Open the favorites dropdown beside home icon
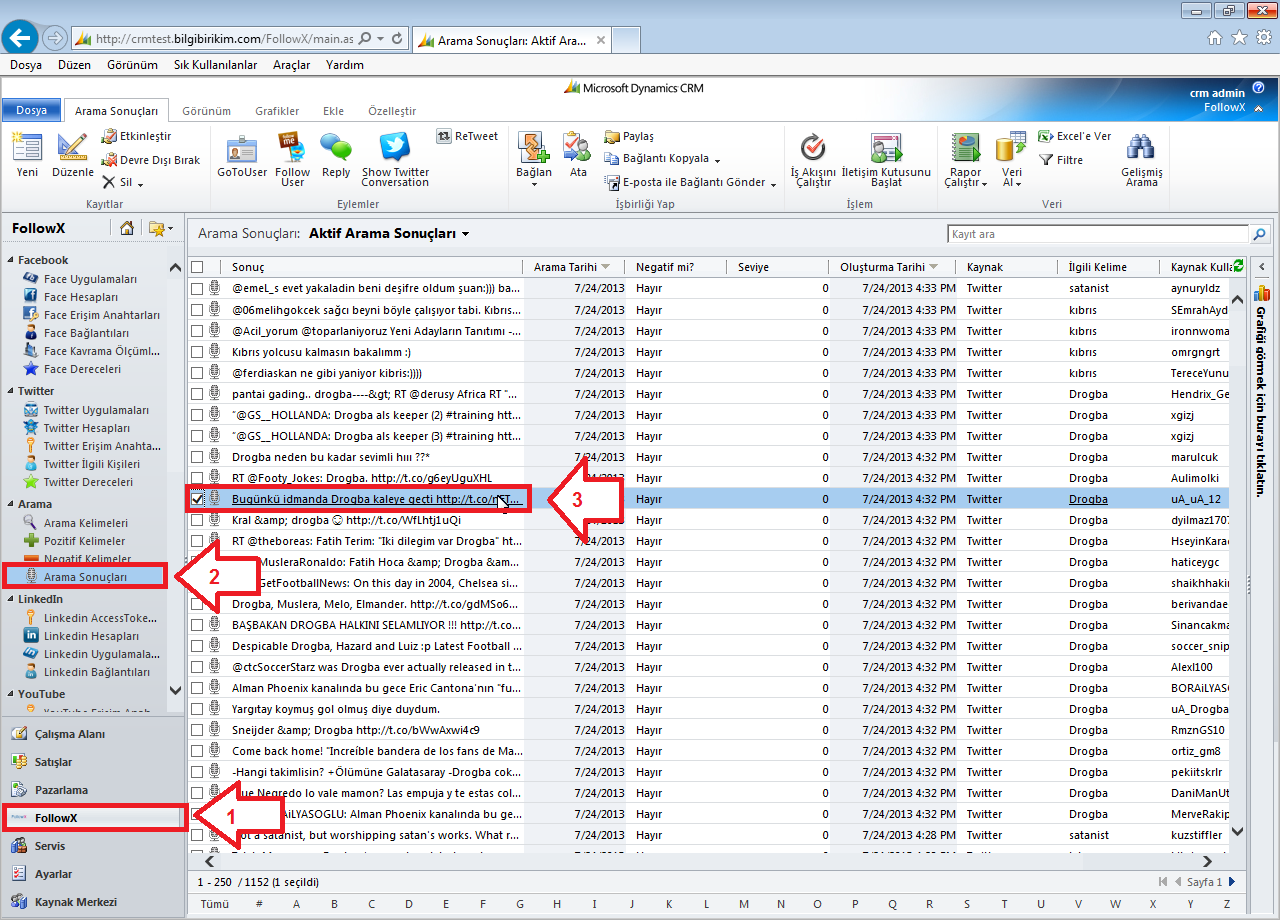This screenshot has height=920, width=1280. [161, 228]
